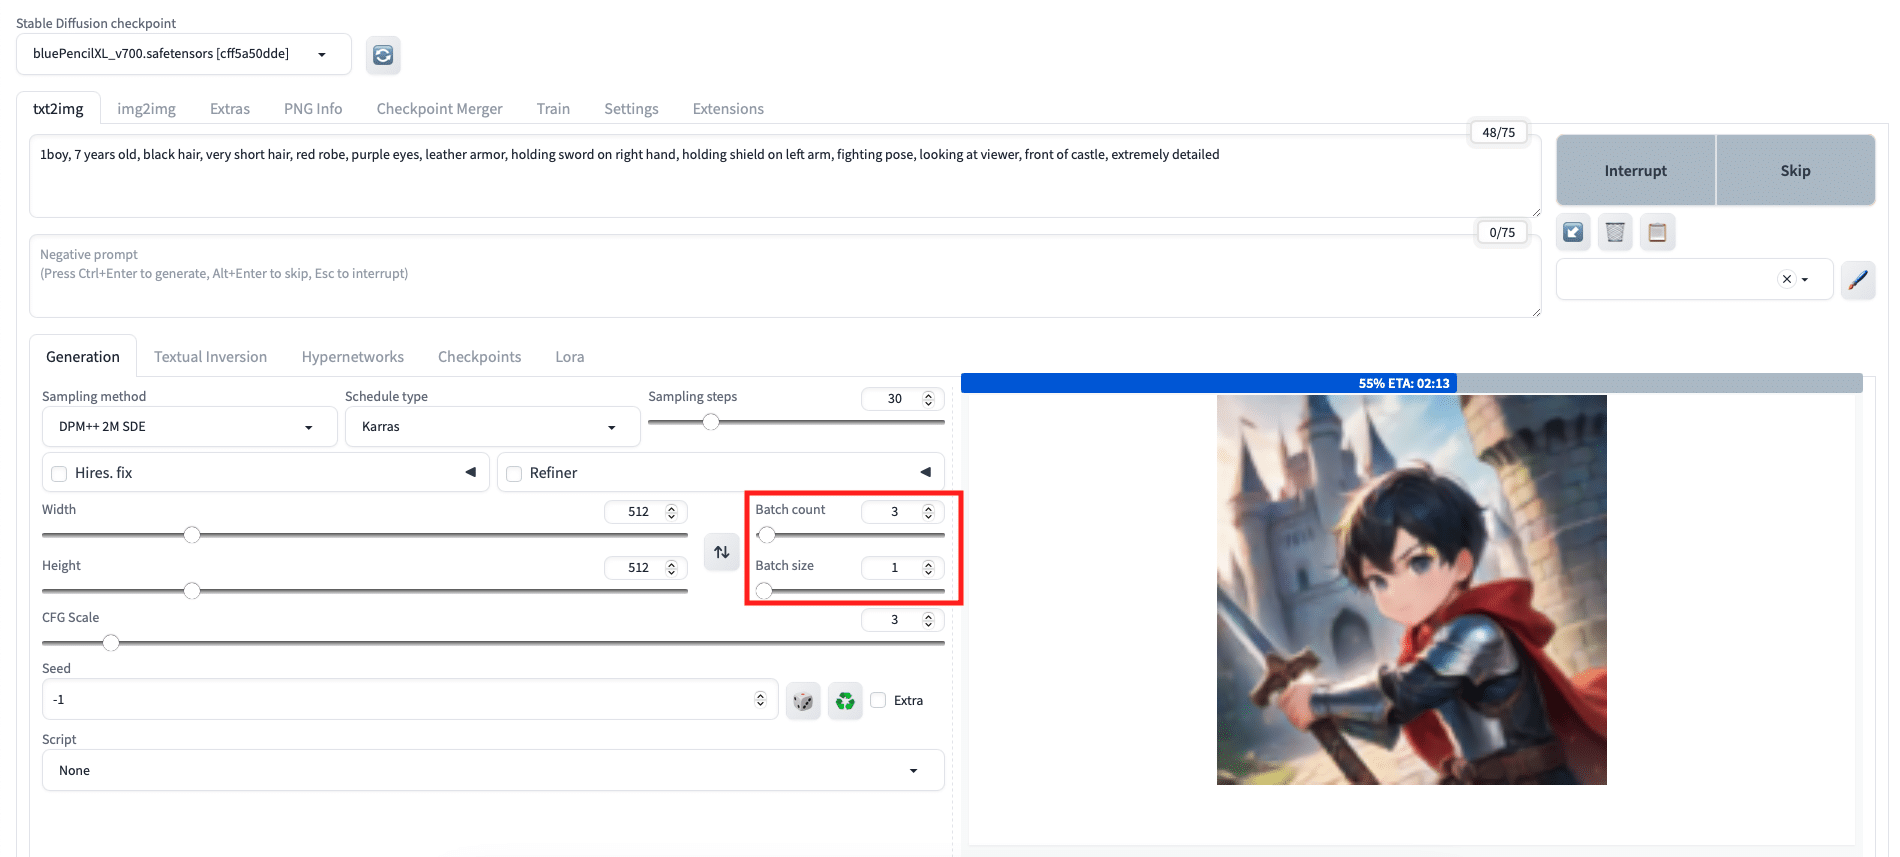Click the refresh checkpoint list icon
The image size is (1900, 857).
point(383,55)
